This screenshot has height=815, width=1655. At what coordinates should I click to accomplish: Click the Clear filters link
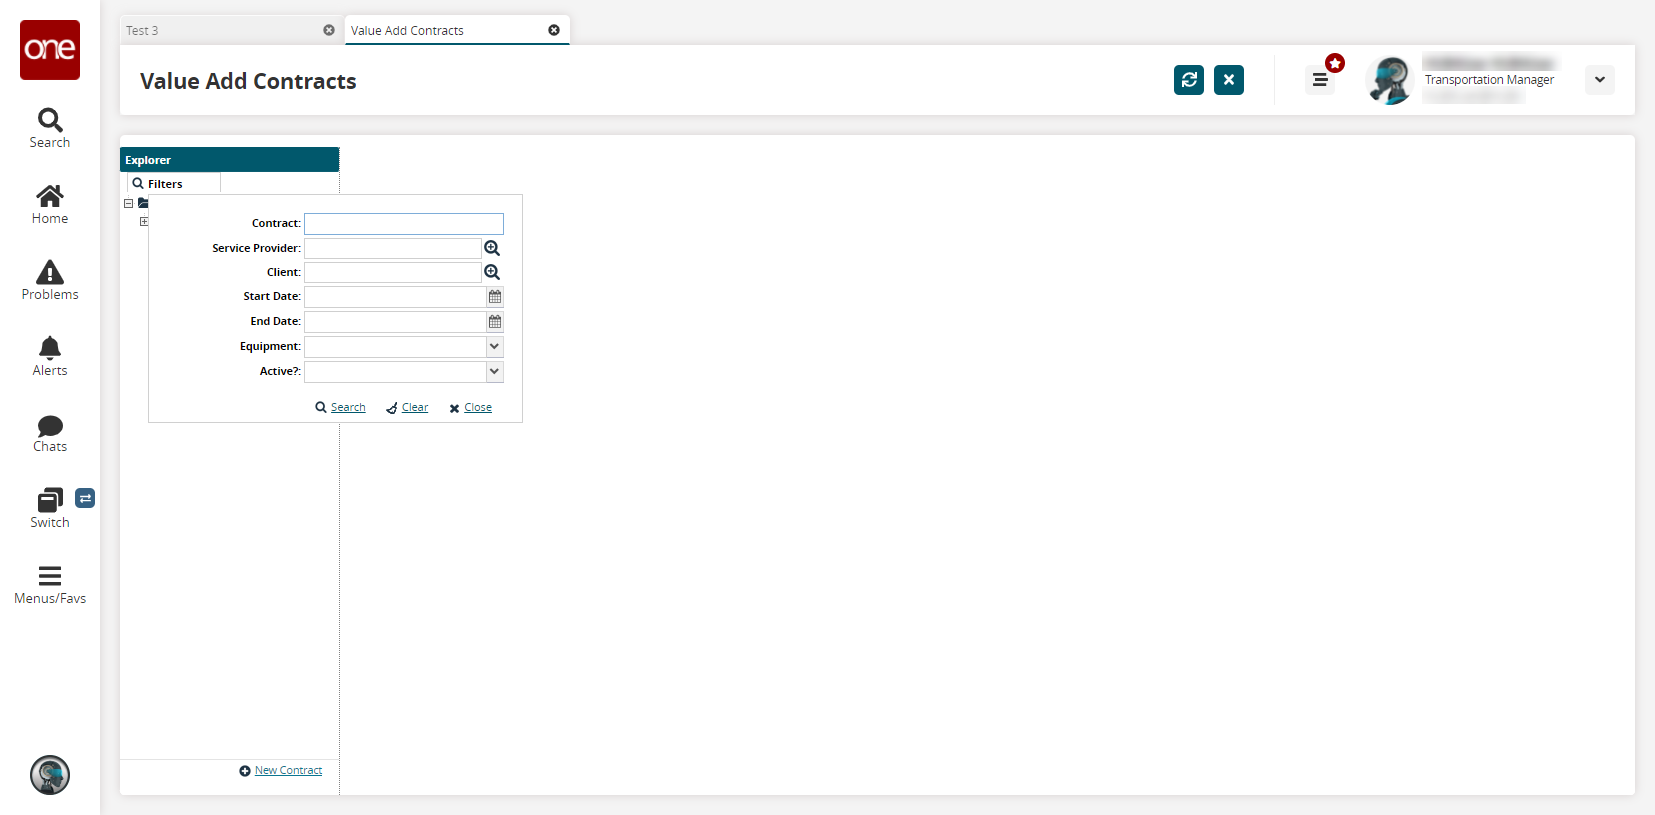(415, 407)
